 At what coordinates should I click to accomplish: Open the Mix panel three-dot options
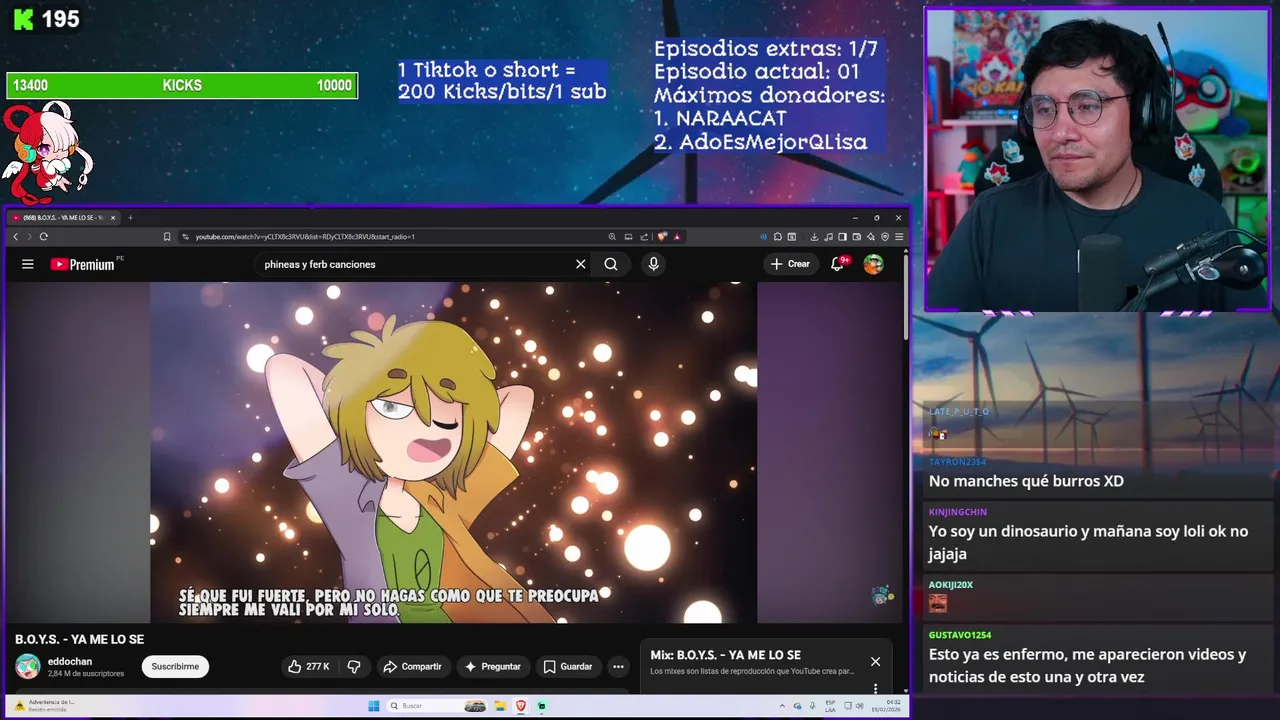875,688
